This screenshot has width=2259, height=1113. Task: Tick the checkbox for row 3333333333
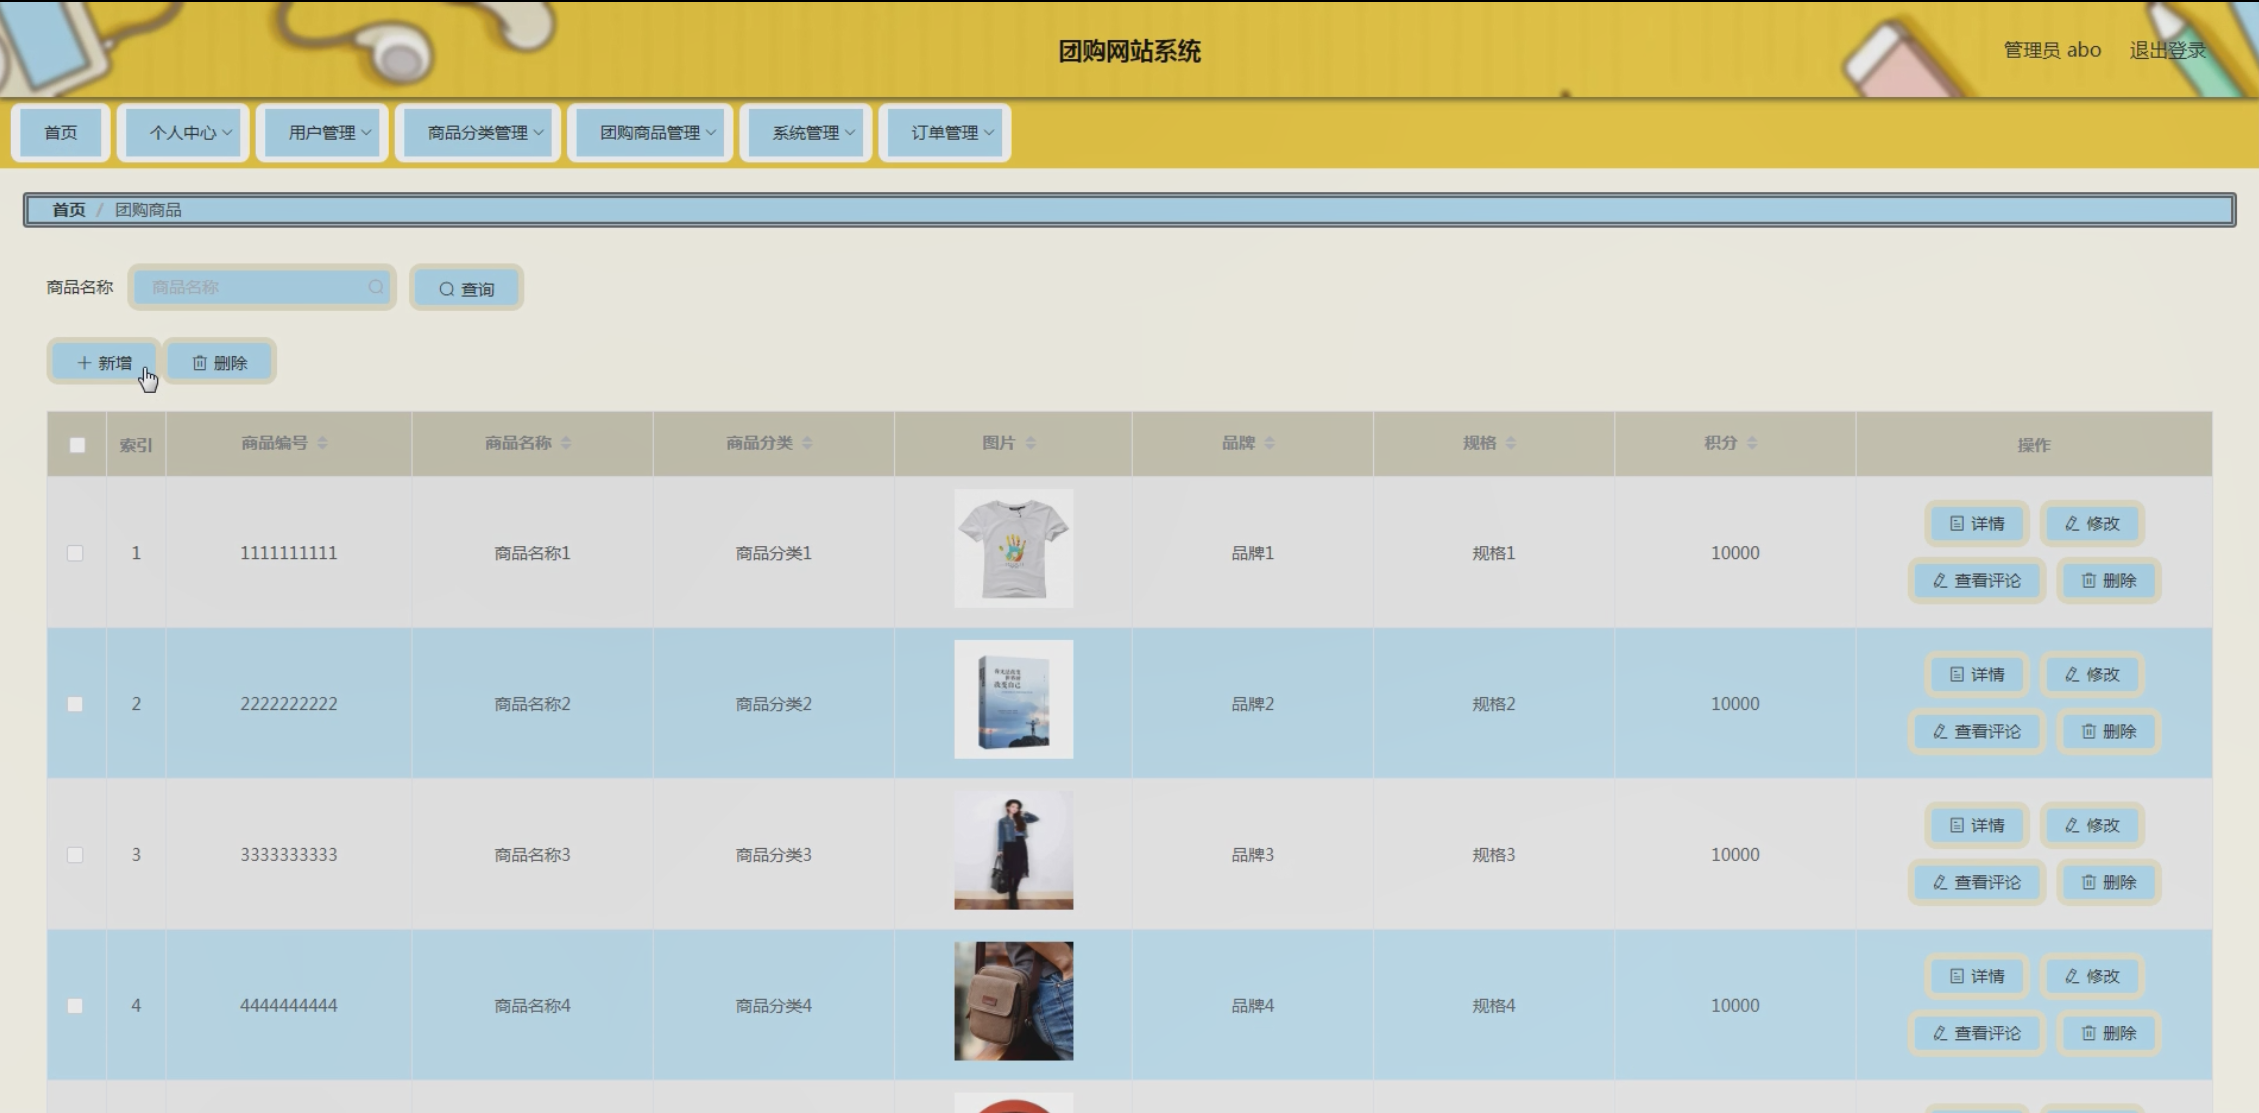75,855
